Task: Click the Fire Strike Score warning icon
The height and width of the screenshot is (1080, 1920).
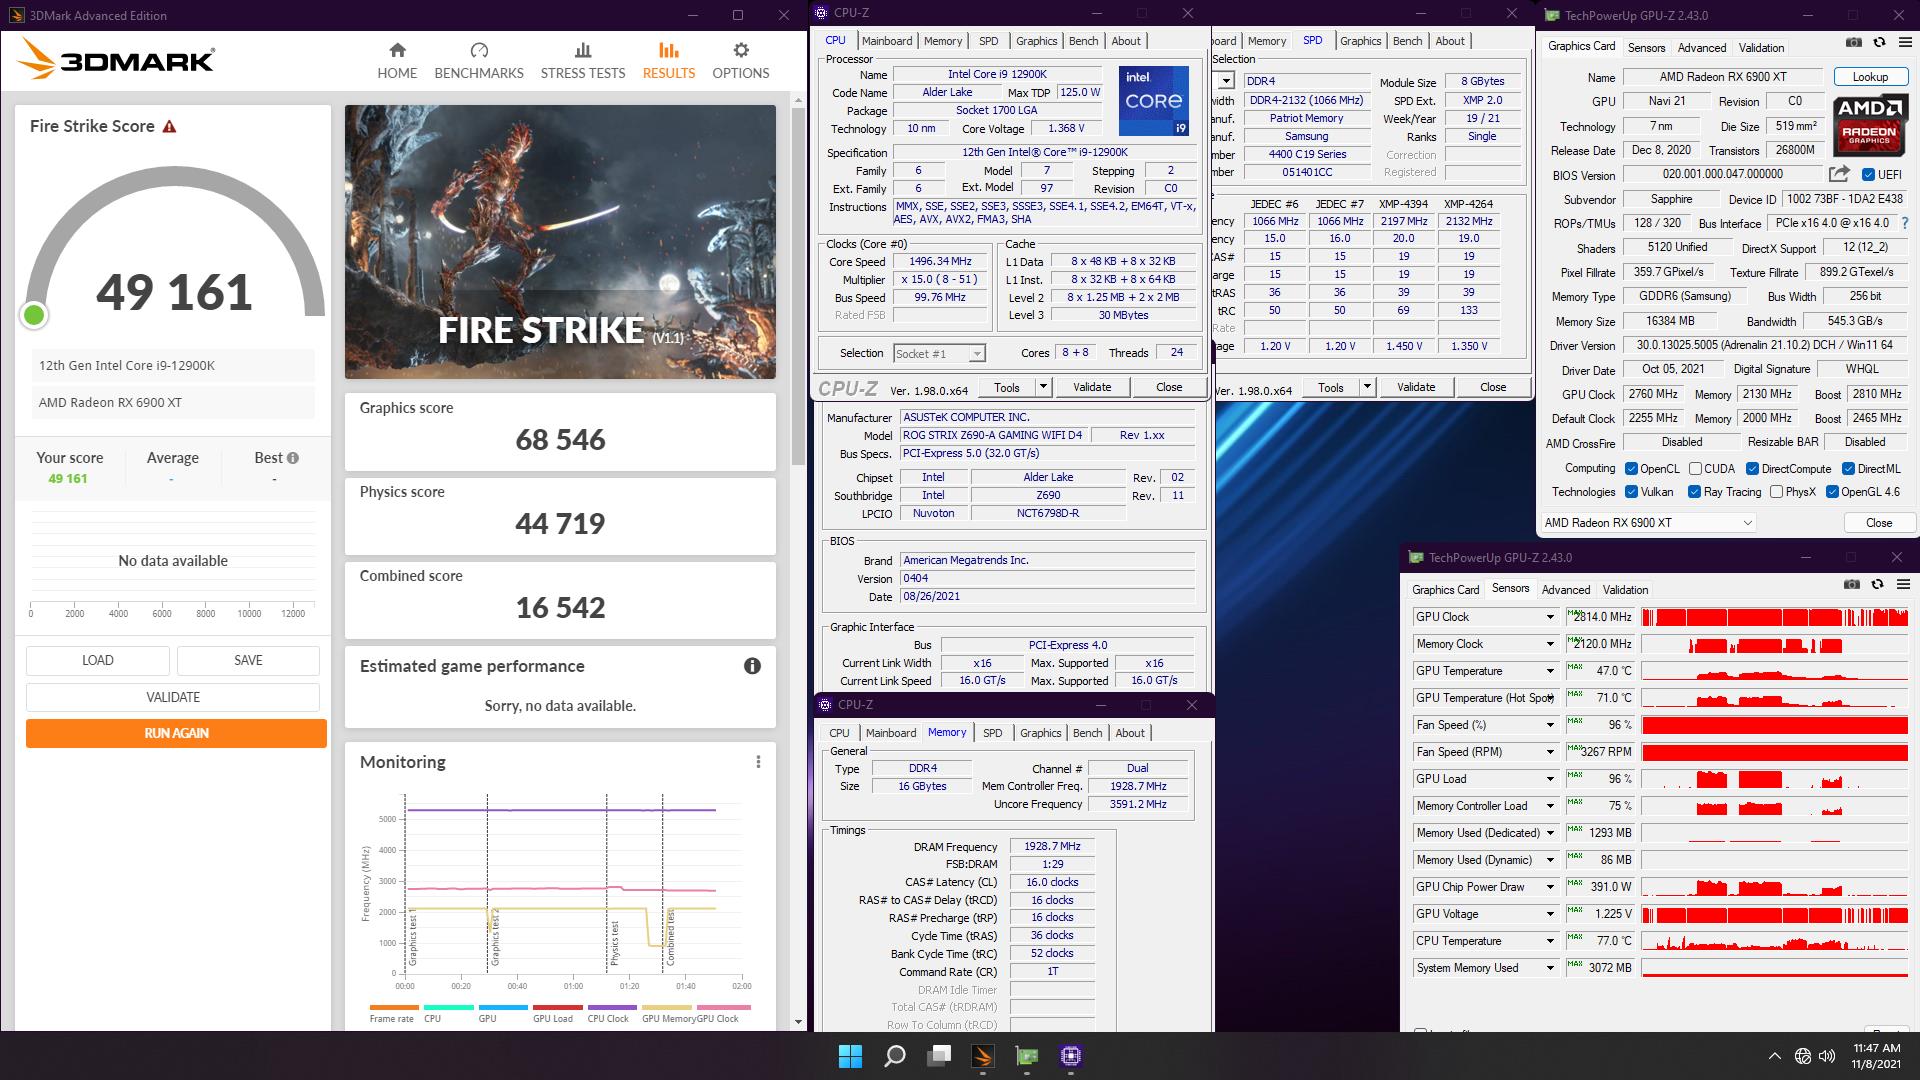Action: point(170,127)
